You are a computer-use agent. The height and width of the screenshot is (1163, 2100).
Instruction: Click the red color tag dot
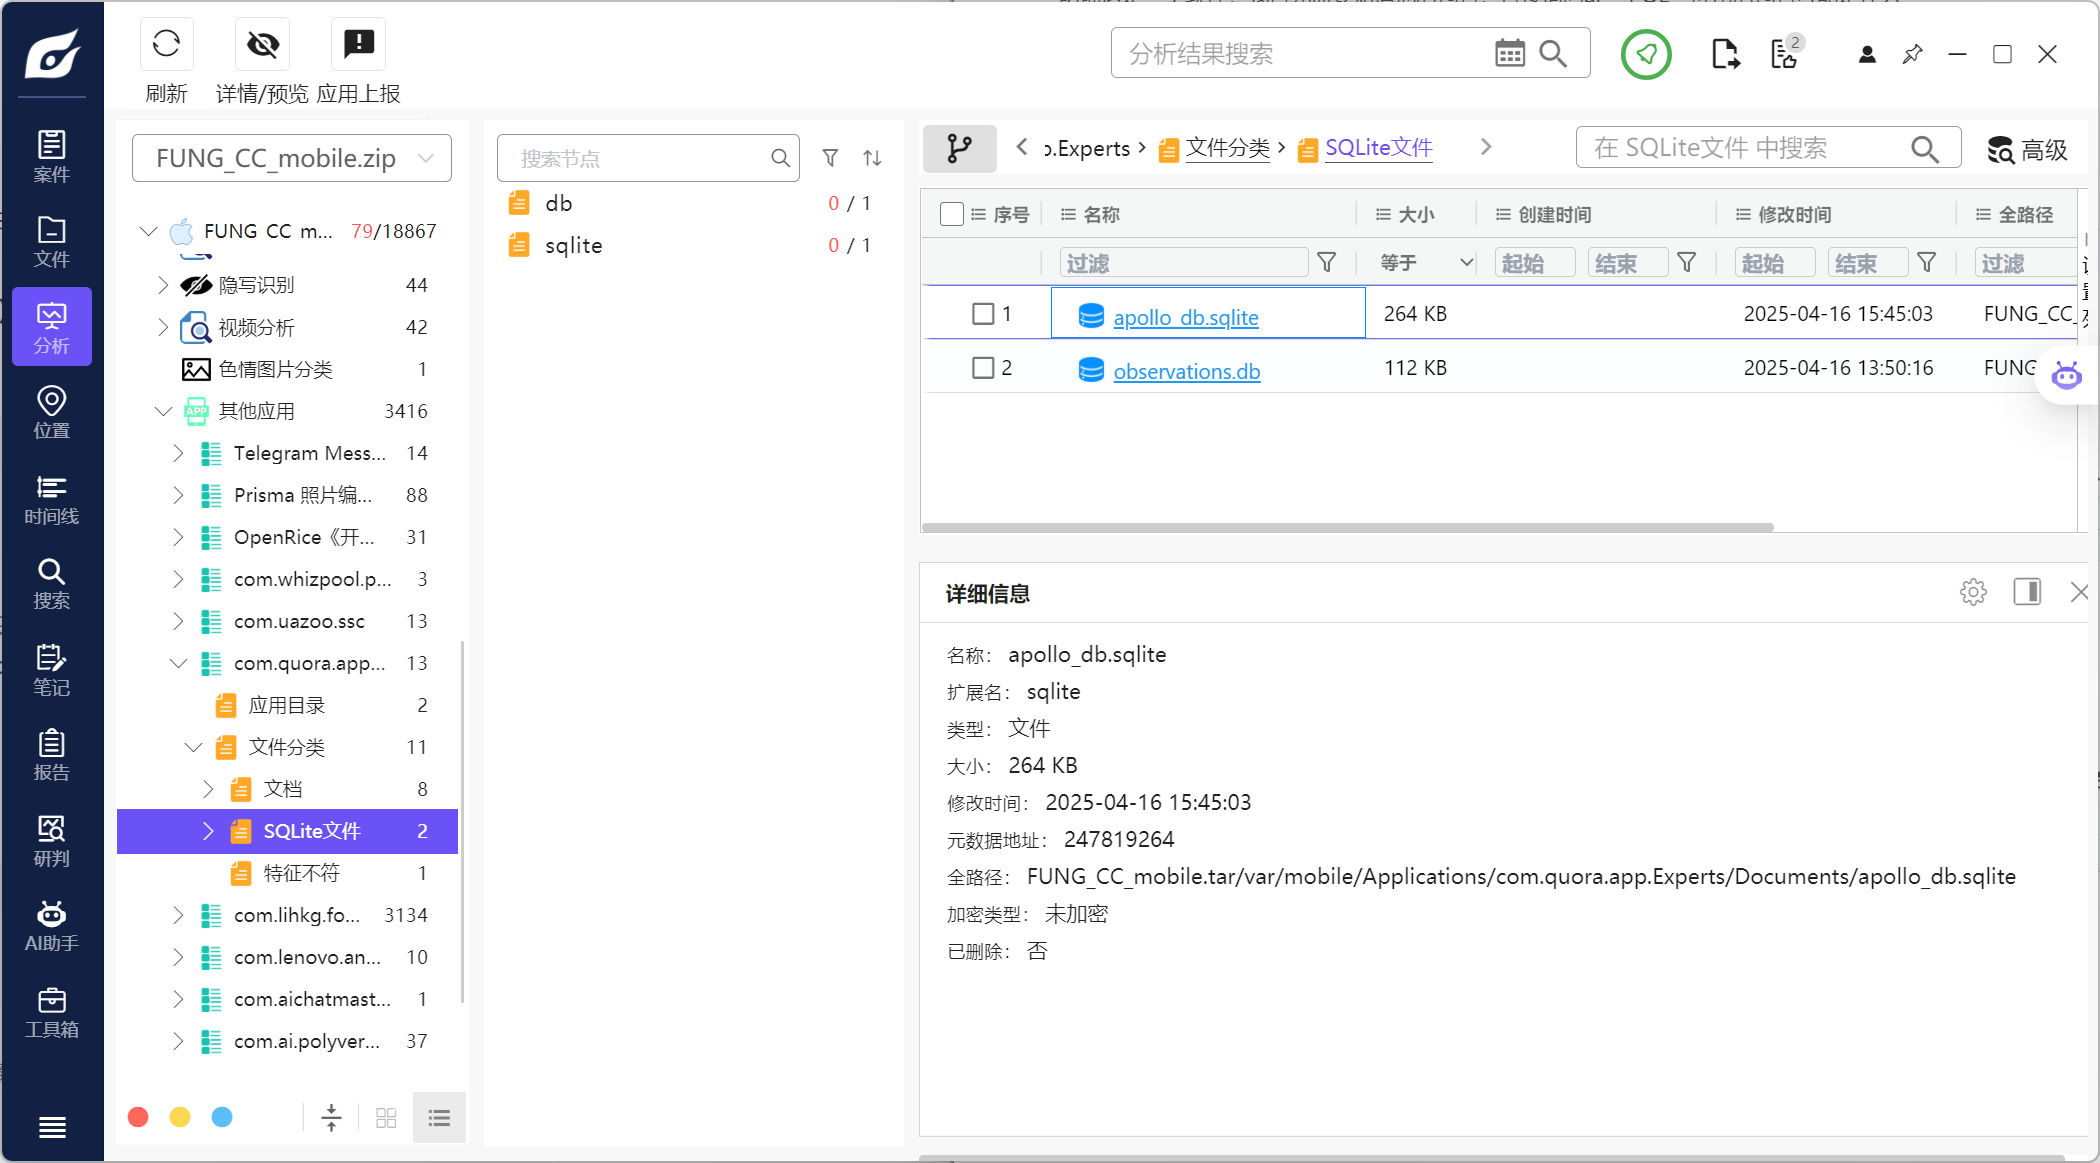[x=139, y=1117]
